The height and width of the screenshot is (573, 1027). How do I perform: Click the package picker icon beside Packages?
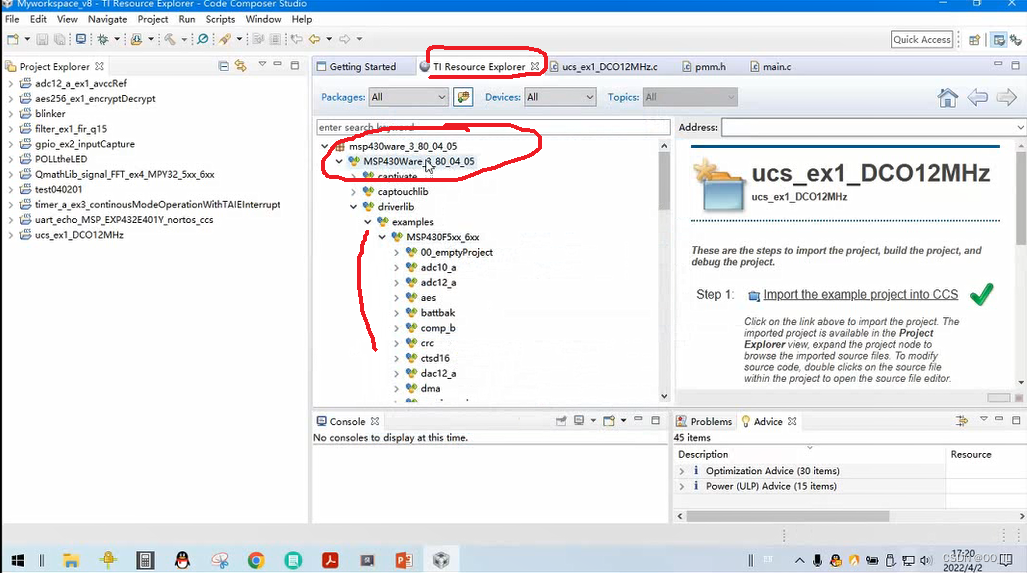pos(463,97)
